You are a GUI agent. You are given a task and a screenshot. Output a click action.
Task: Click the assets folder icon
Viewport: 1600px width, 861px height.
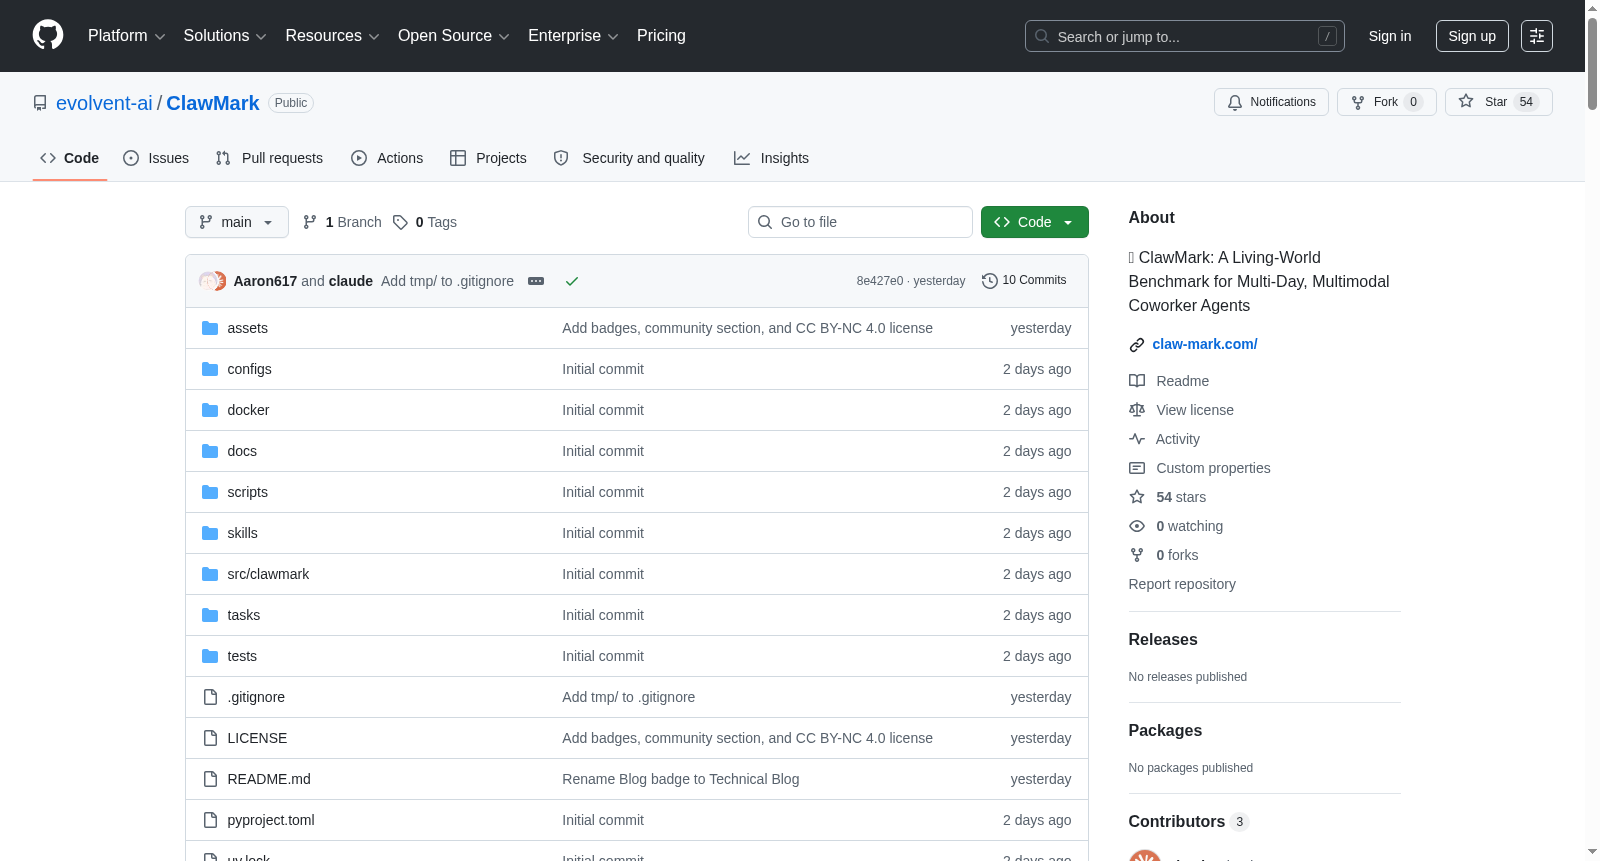210,328
